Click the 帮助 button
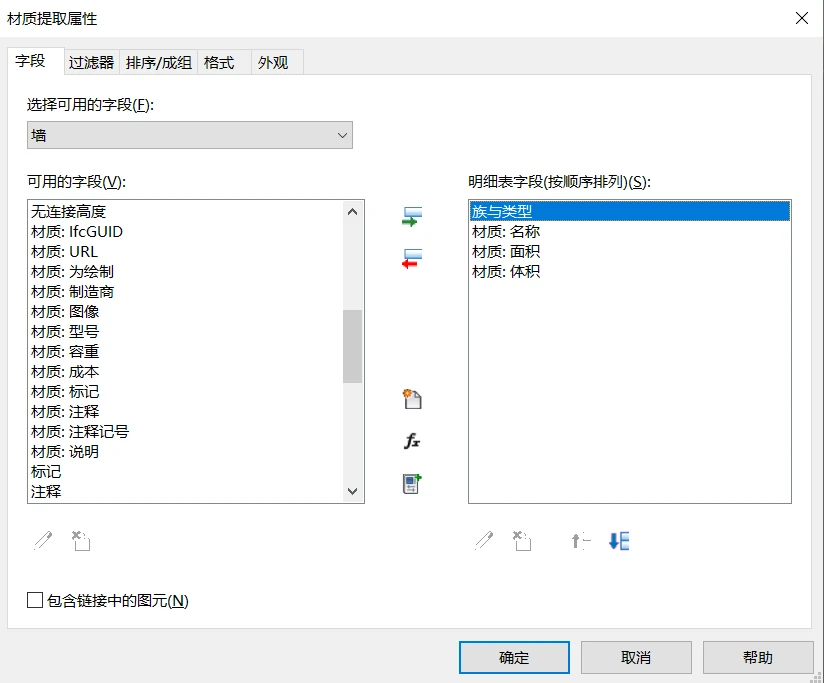This screenshot has width=824, height=683. tap(758, 657)
